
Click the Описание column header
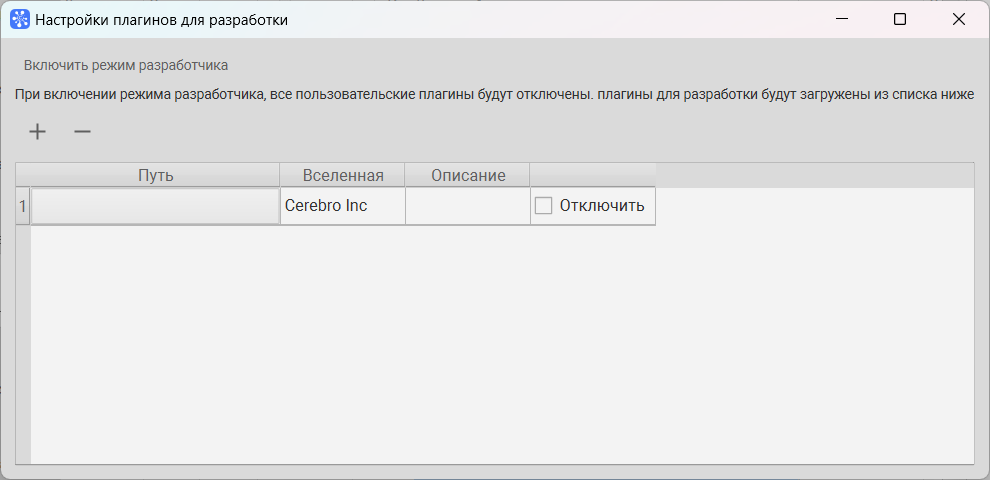(468, 175)
